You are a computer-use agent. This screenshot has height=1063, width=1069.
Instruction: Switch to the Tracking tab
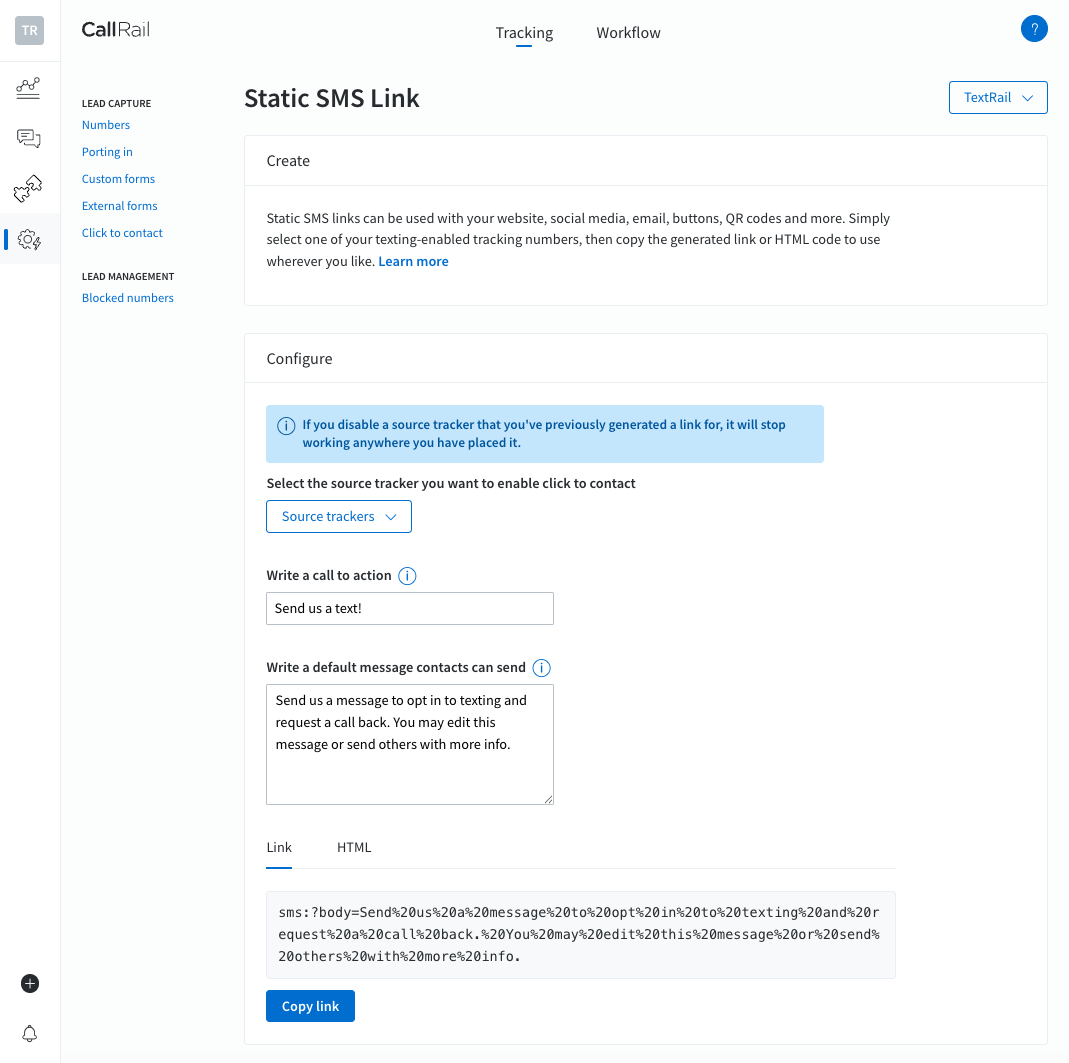[524, 33]
